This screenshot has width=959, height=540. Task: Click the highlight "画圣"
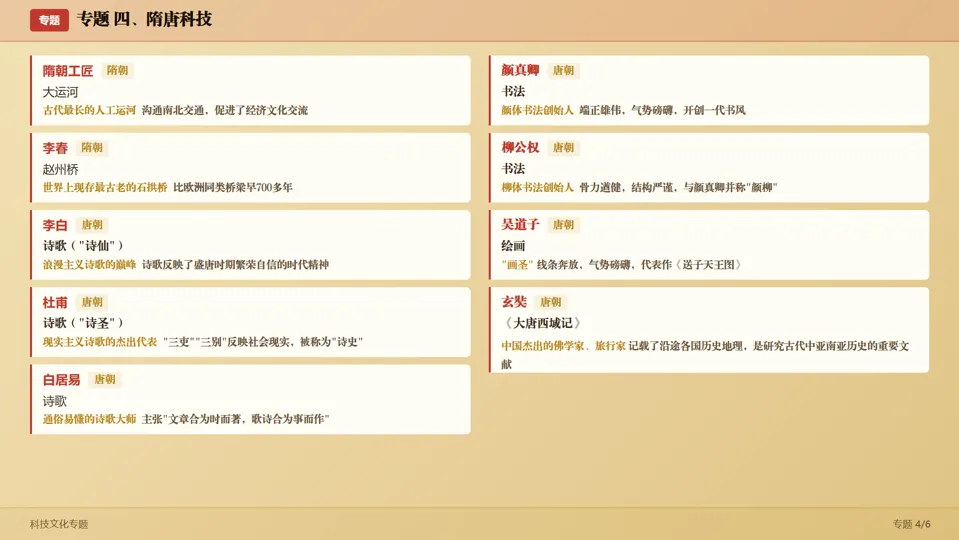click(x=517, y=264)
